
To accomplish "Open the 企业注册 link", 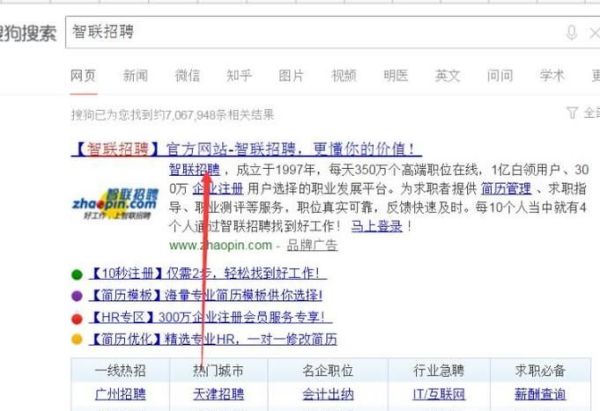I will click(218, 189).
